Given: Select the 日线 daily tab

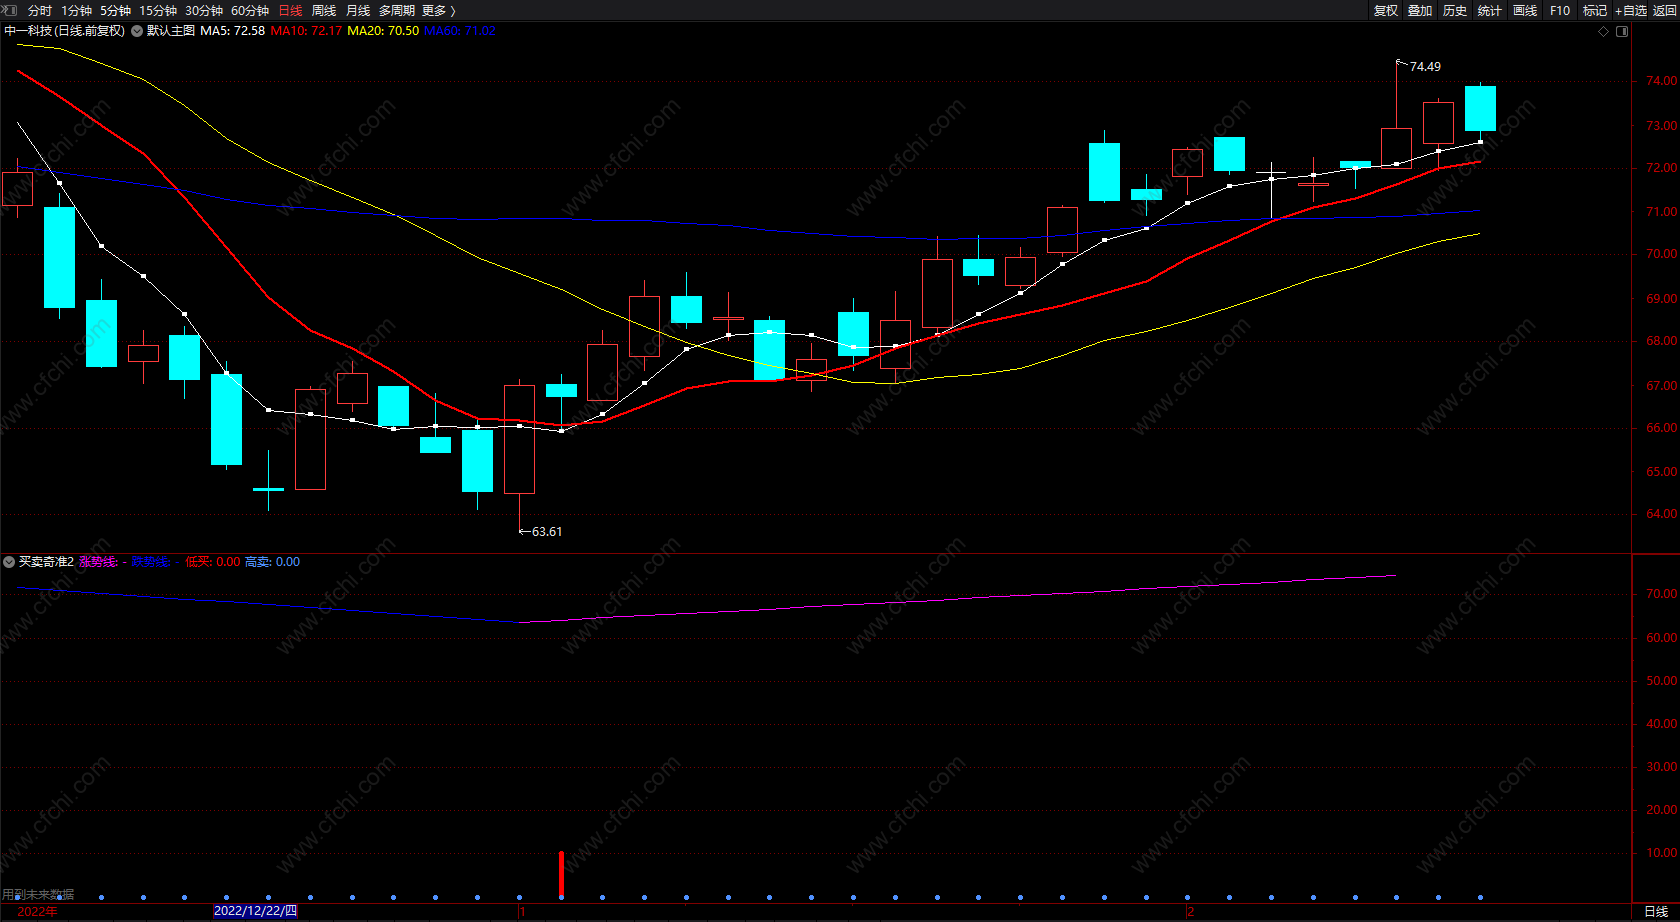Looking at the screenshot, I should point(290,10).
